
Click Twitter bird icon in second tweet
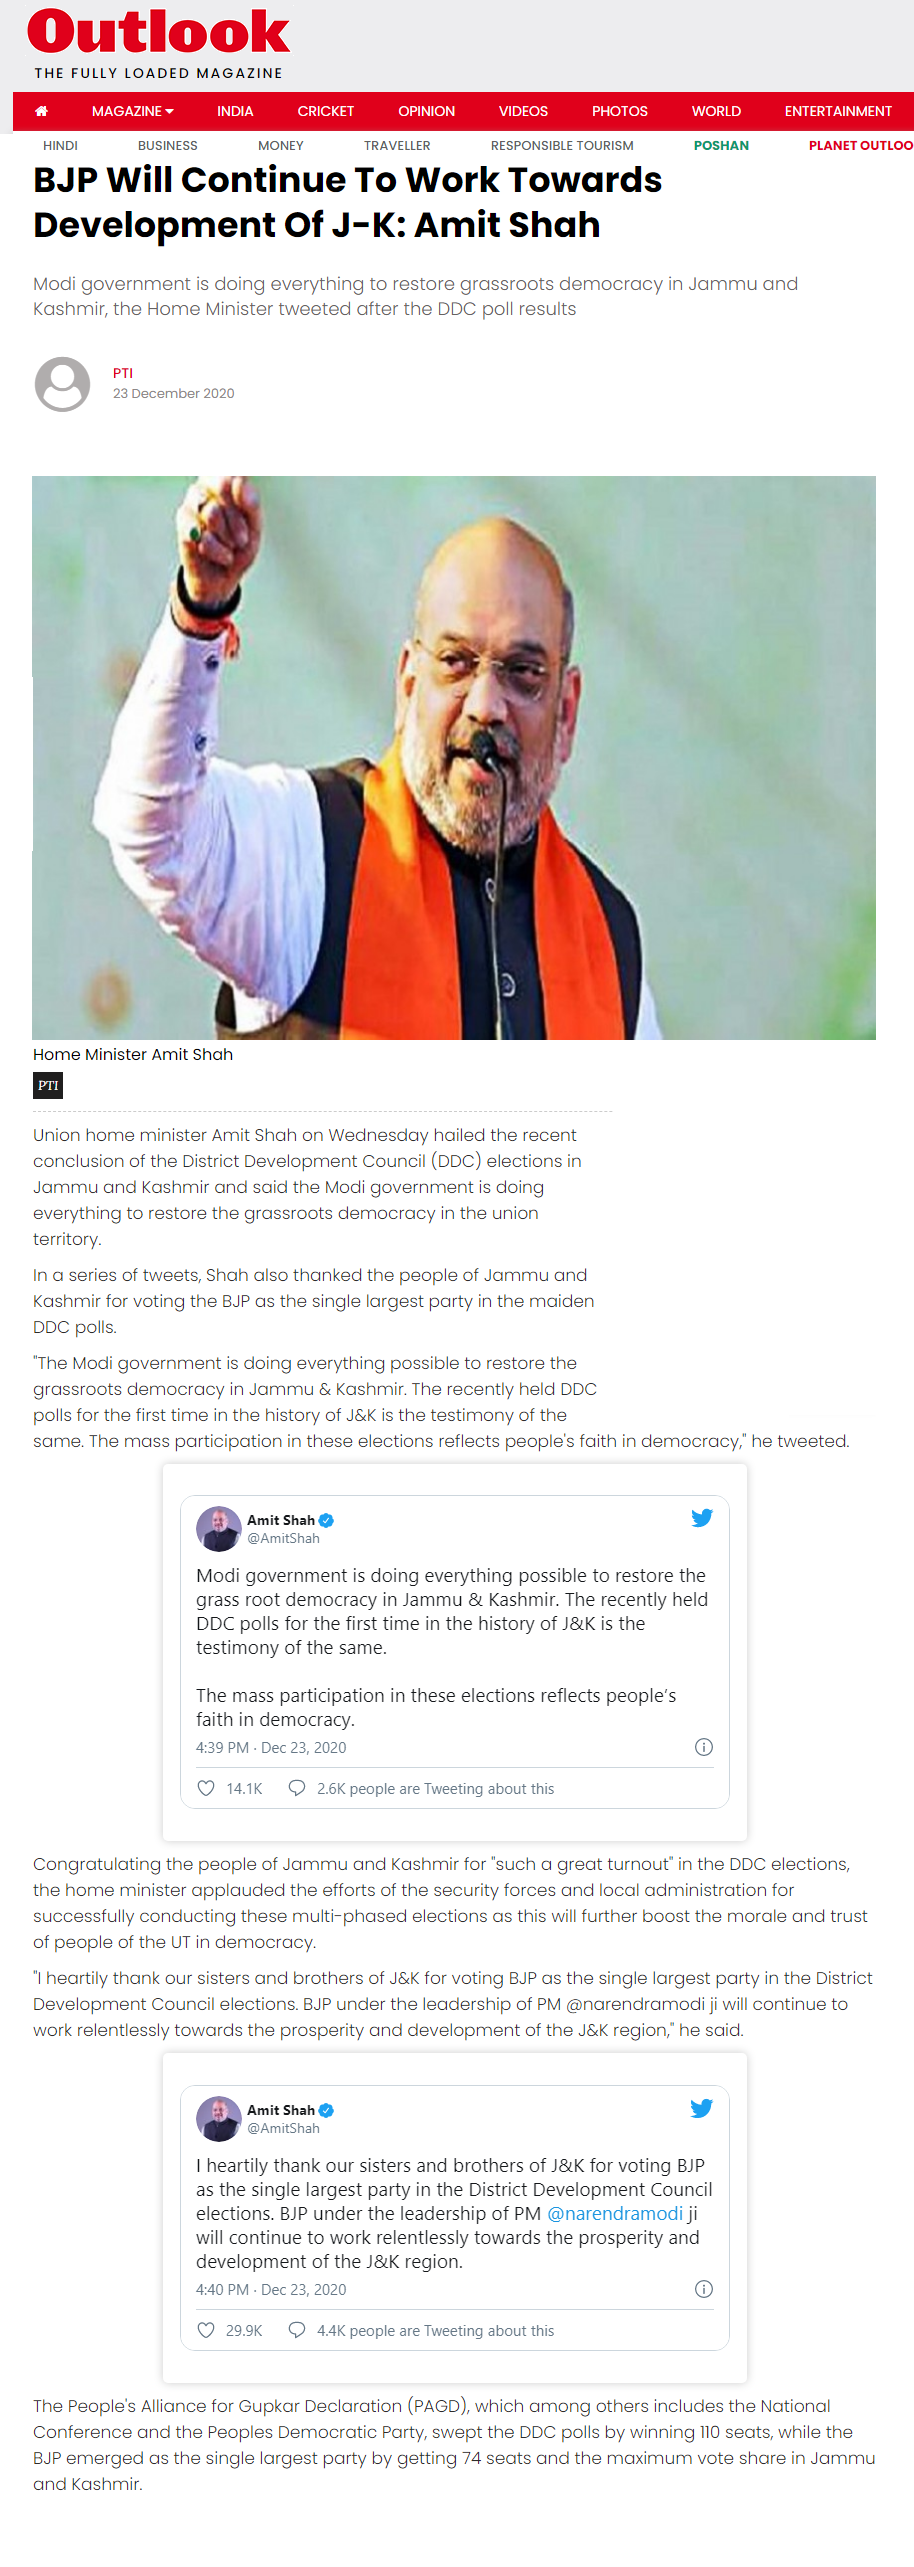(702, 2108)
